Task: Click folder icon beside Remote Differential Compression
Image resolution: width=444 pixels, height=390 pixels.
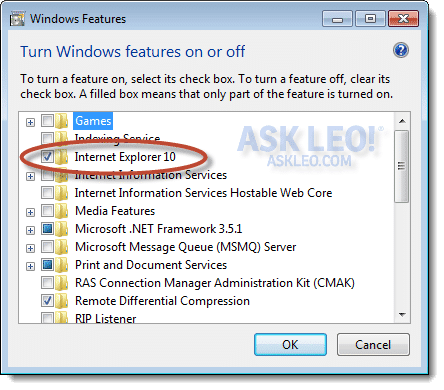Action: tap(61, 301)
